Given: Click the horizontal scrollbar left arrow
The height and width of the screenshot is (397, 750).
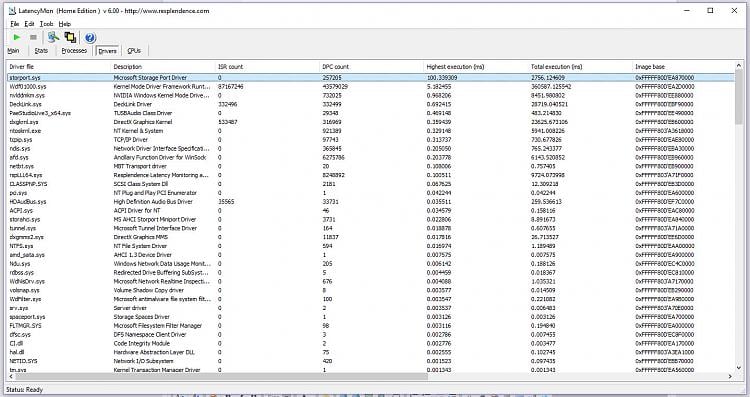Looking at the screenshot, I should click(x=12, y=376).
